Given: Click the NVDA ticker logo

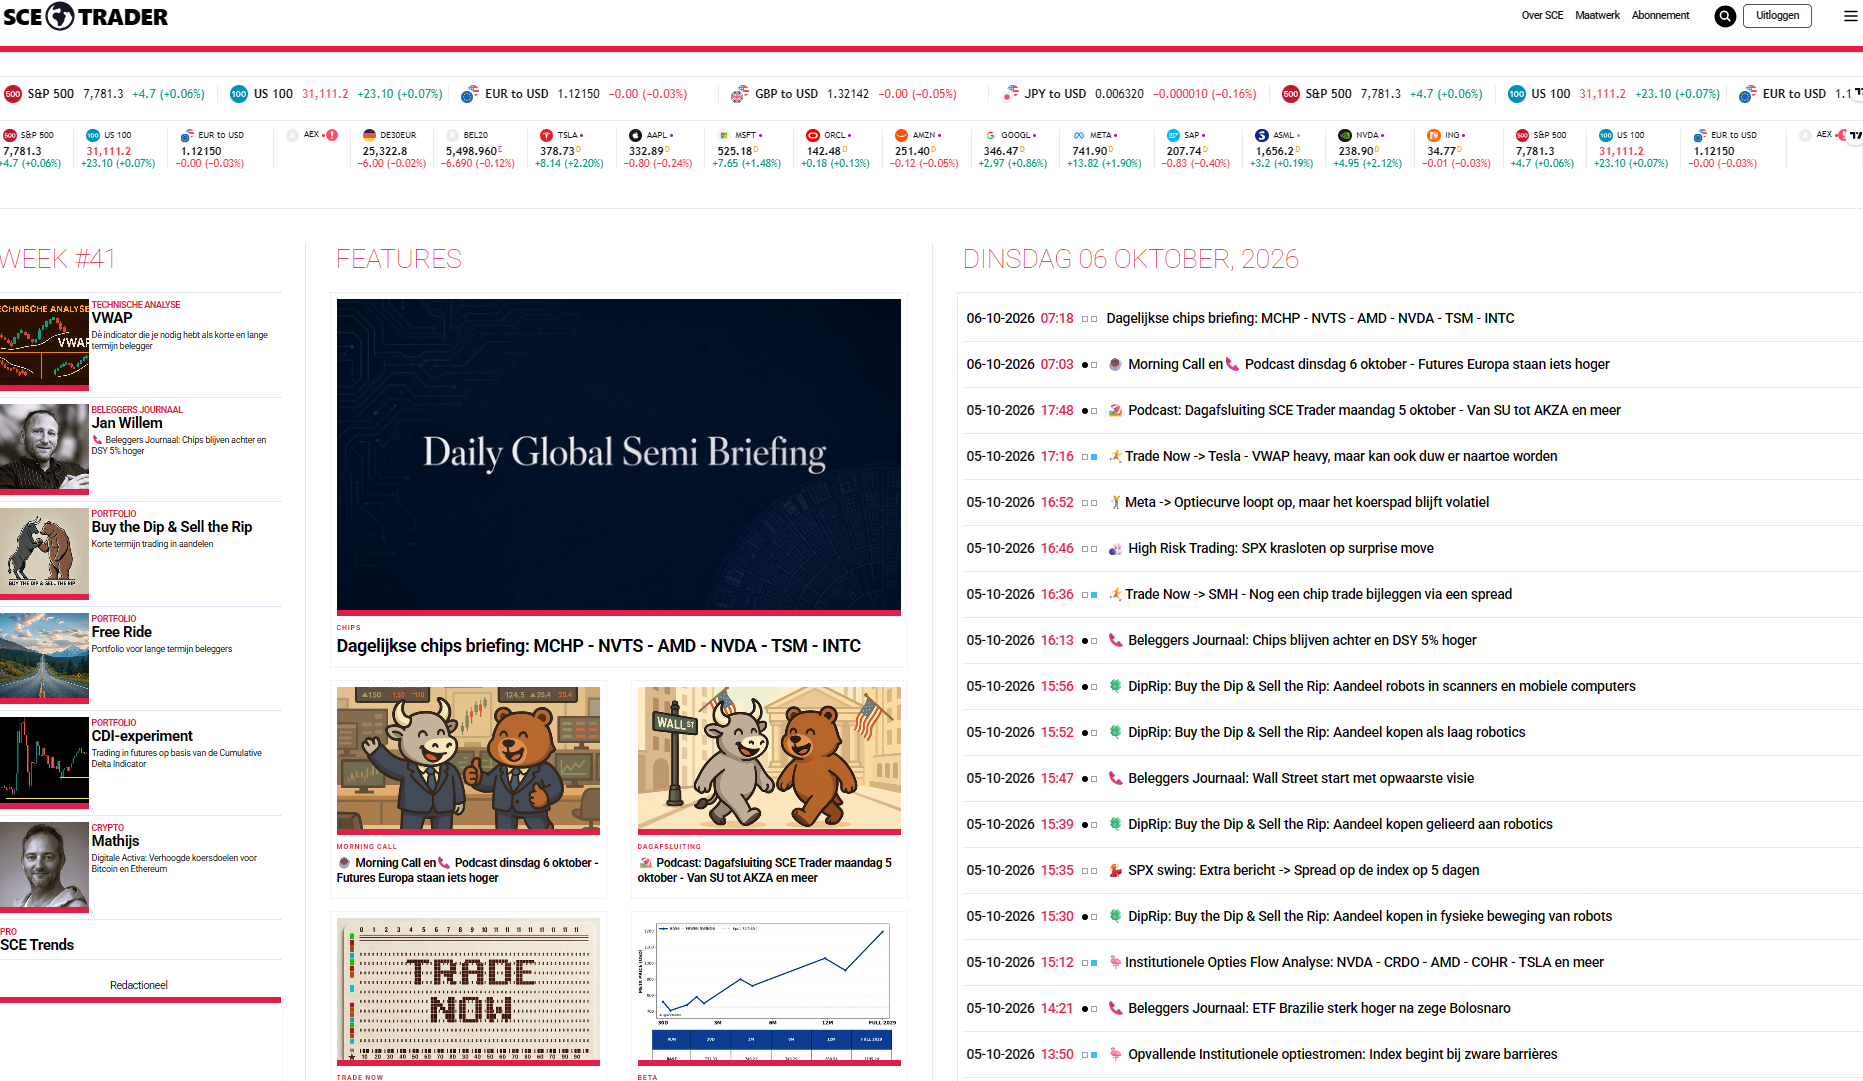Looking at the screenshot, I should click(x=1345, y=135).
